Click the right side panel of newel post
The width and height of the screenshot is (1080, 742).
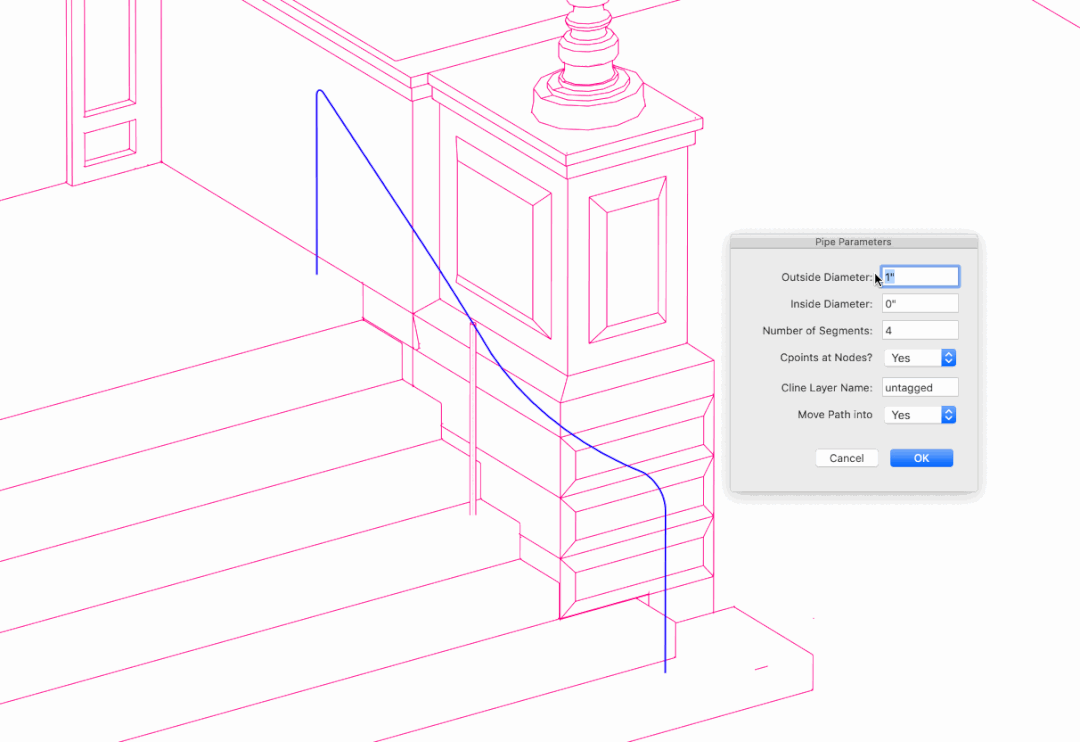tap(627, 259)
